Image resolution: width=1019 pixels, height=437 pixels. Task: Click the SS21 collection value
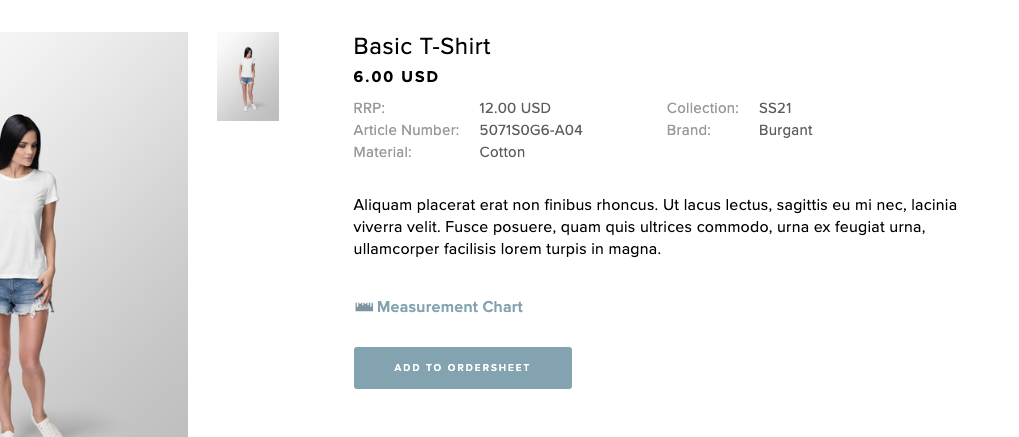775,108
